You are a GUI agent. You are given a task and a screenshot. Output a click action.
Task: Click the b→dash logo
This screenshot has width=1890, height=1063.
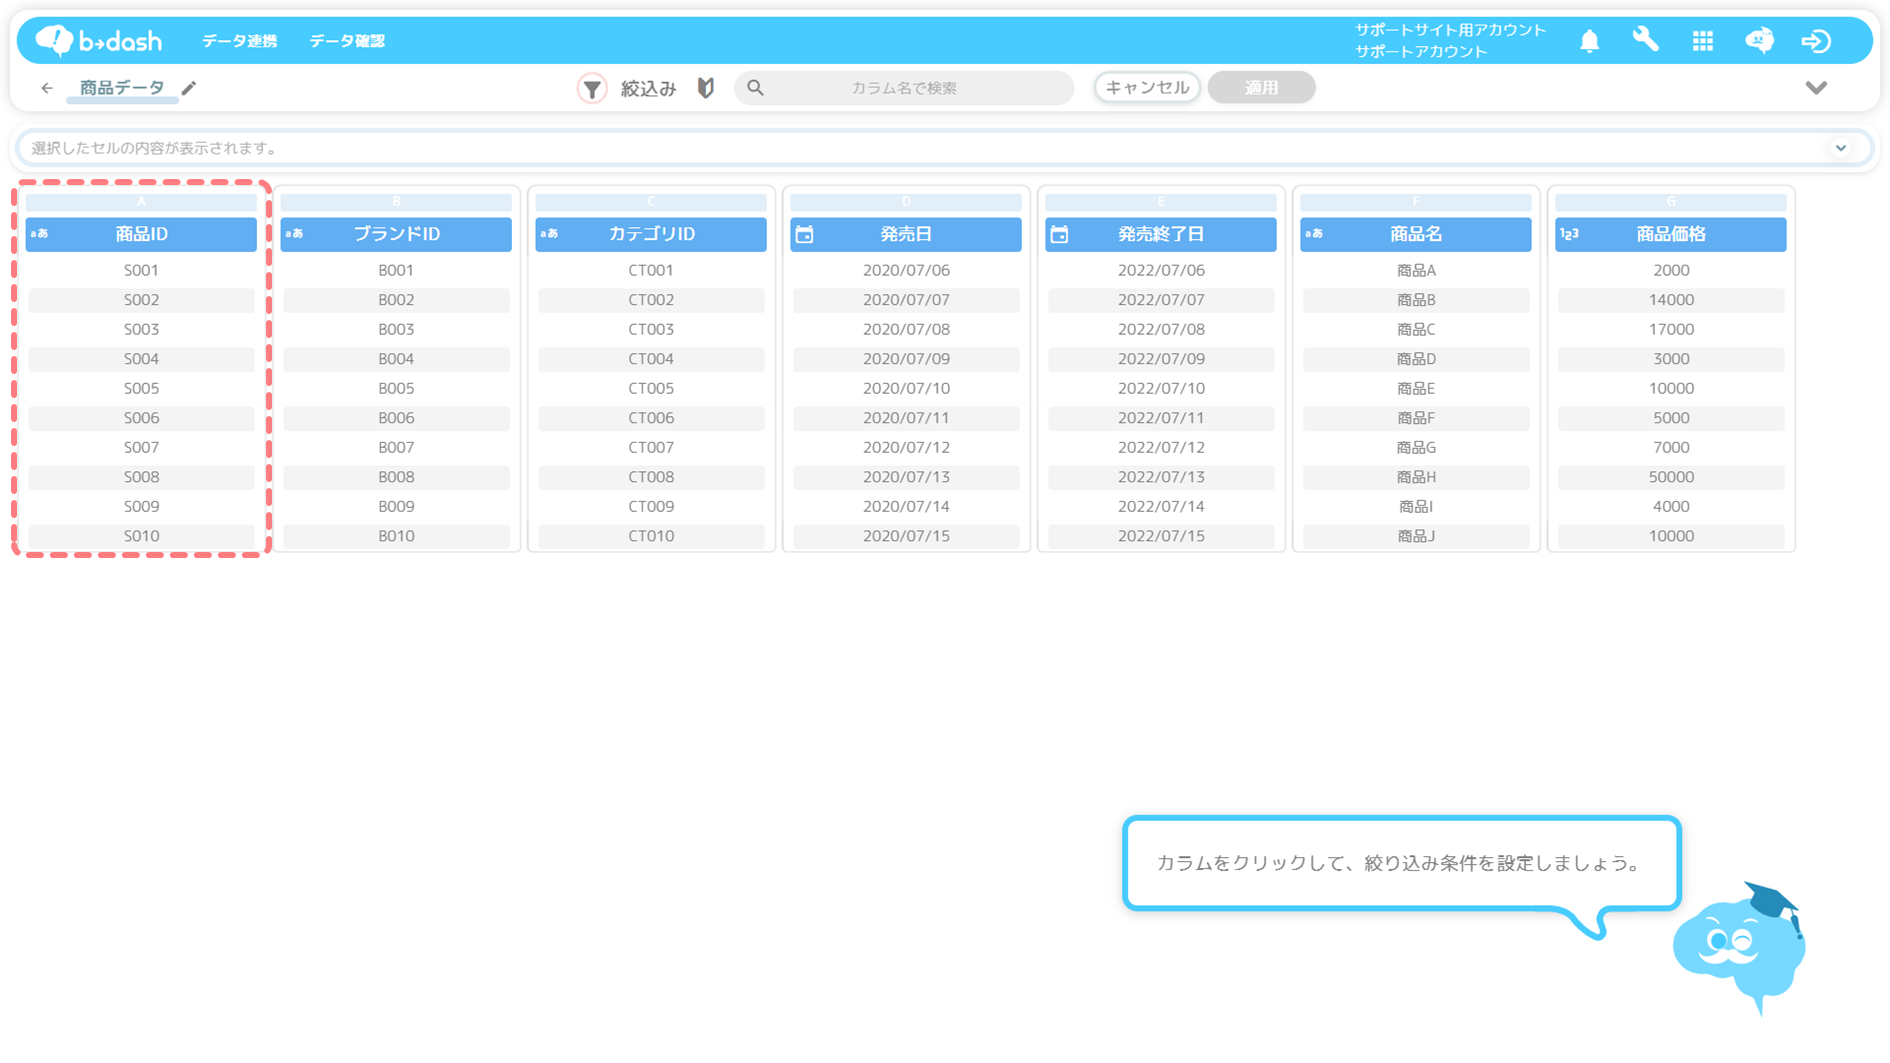tap(99, 40)
